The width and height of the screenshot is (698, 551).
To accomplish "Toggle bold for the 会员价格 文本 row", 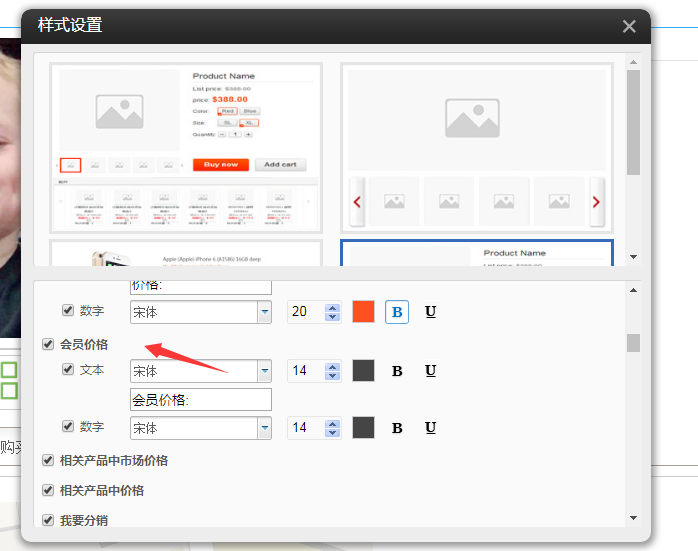I will pos(397,371).
